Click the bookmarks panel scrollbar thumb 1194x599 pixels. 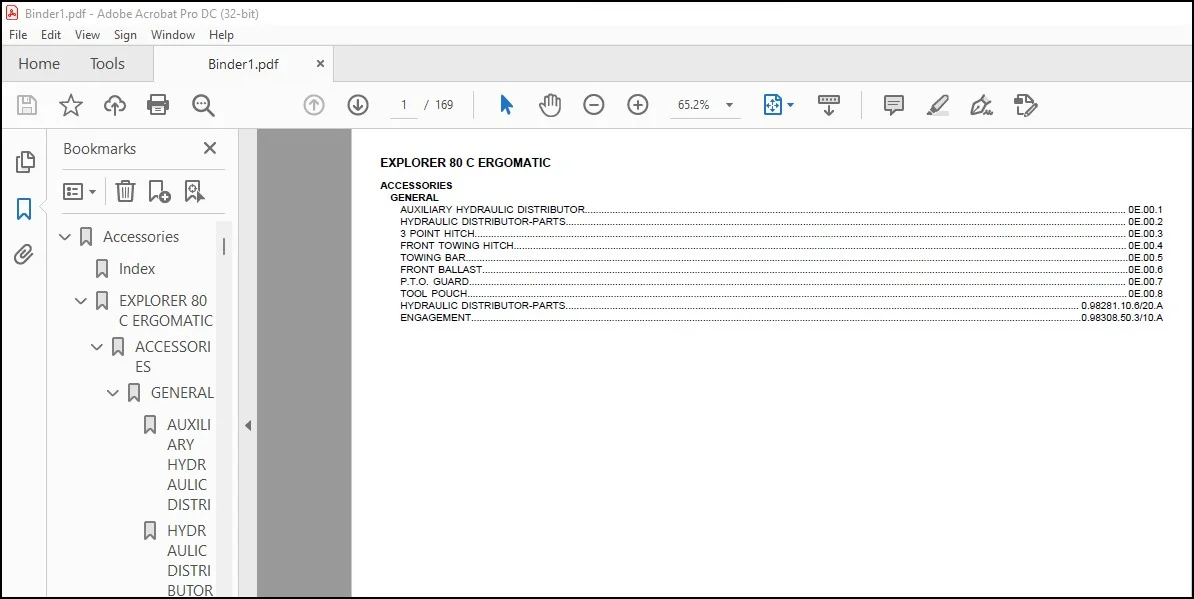pyautogui.click(x=224, y=246)
